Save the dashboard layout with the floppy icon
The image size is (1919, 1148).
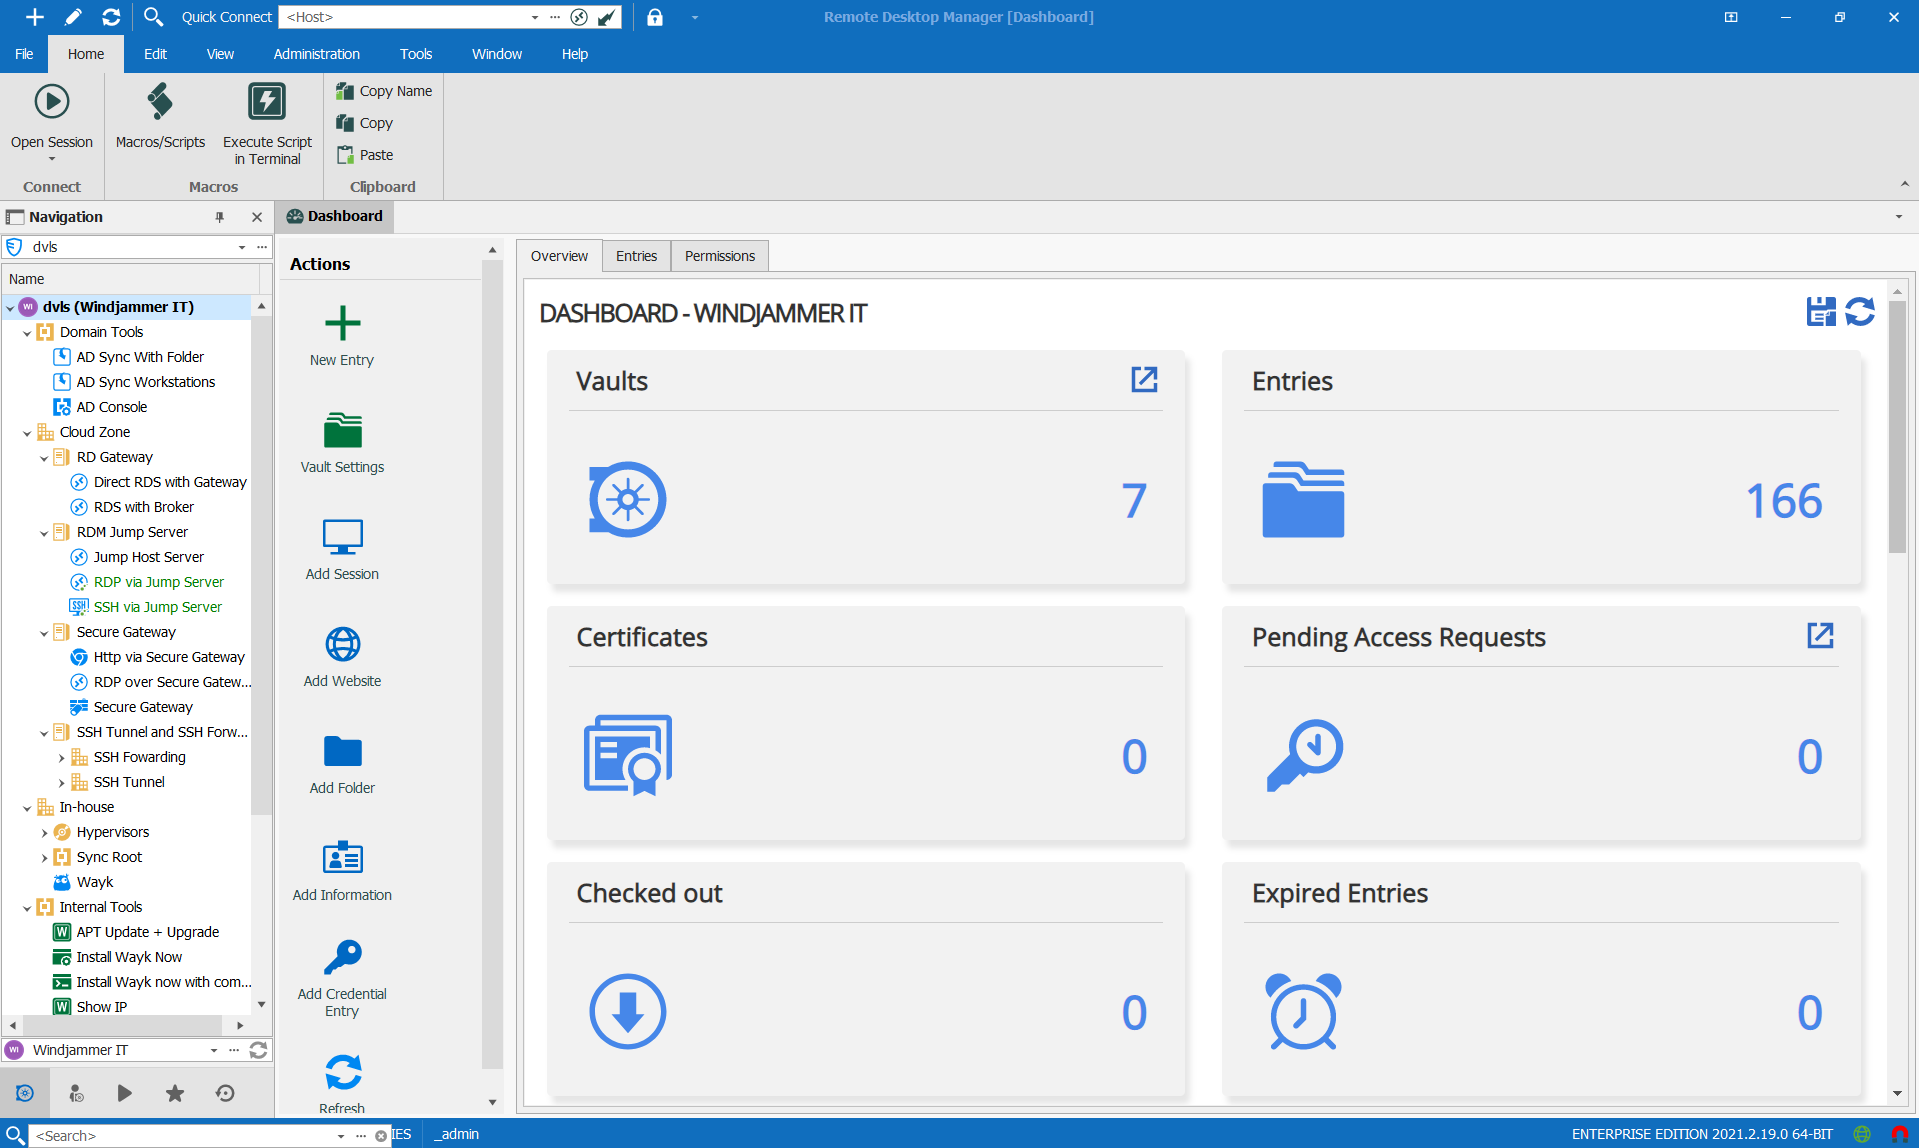(x=1821, y=312)
